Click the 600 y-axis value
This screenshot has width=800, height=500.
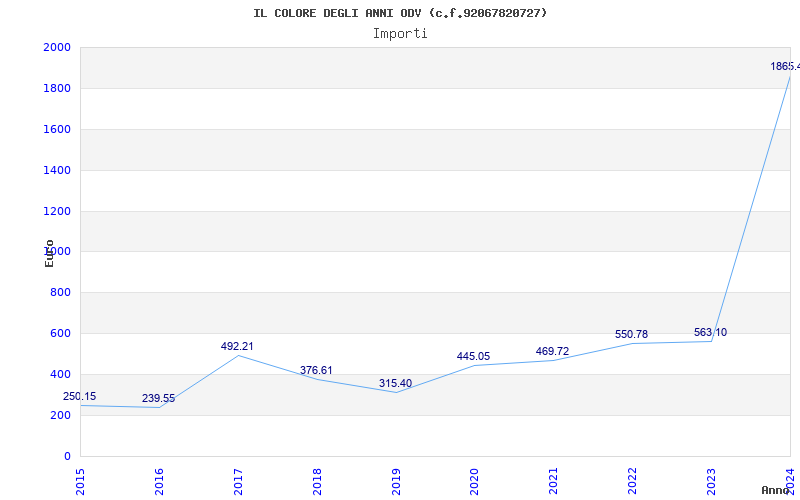click(x=60, y=333)
